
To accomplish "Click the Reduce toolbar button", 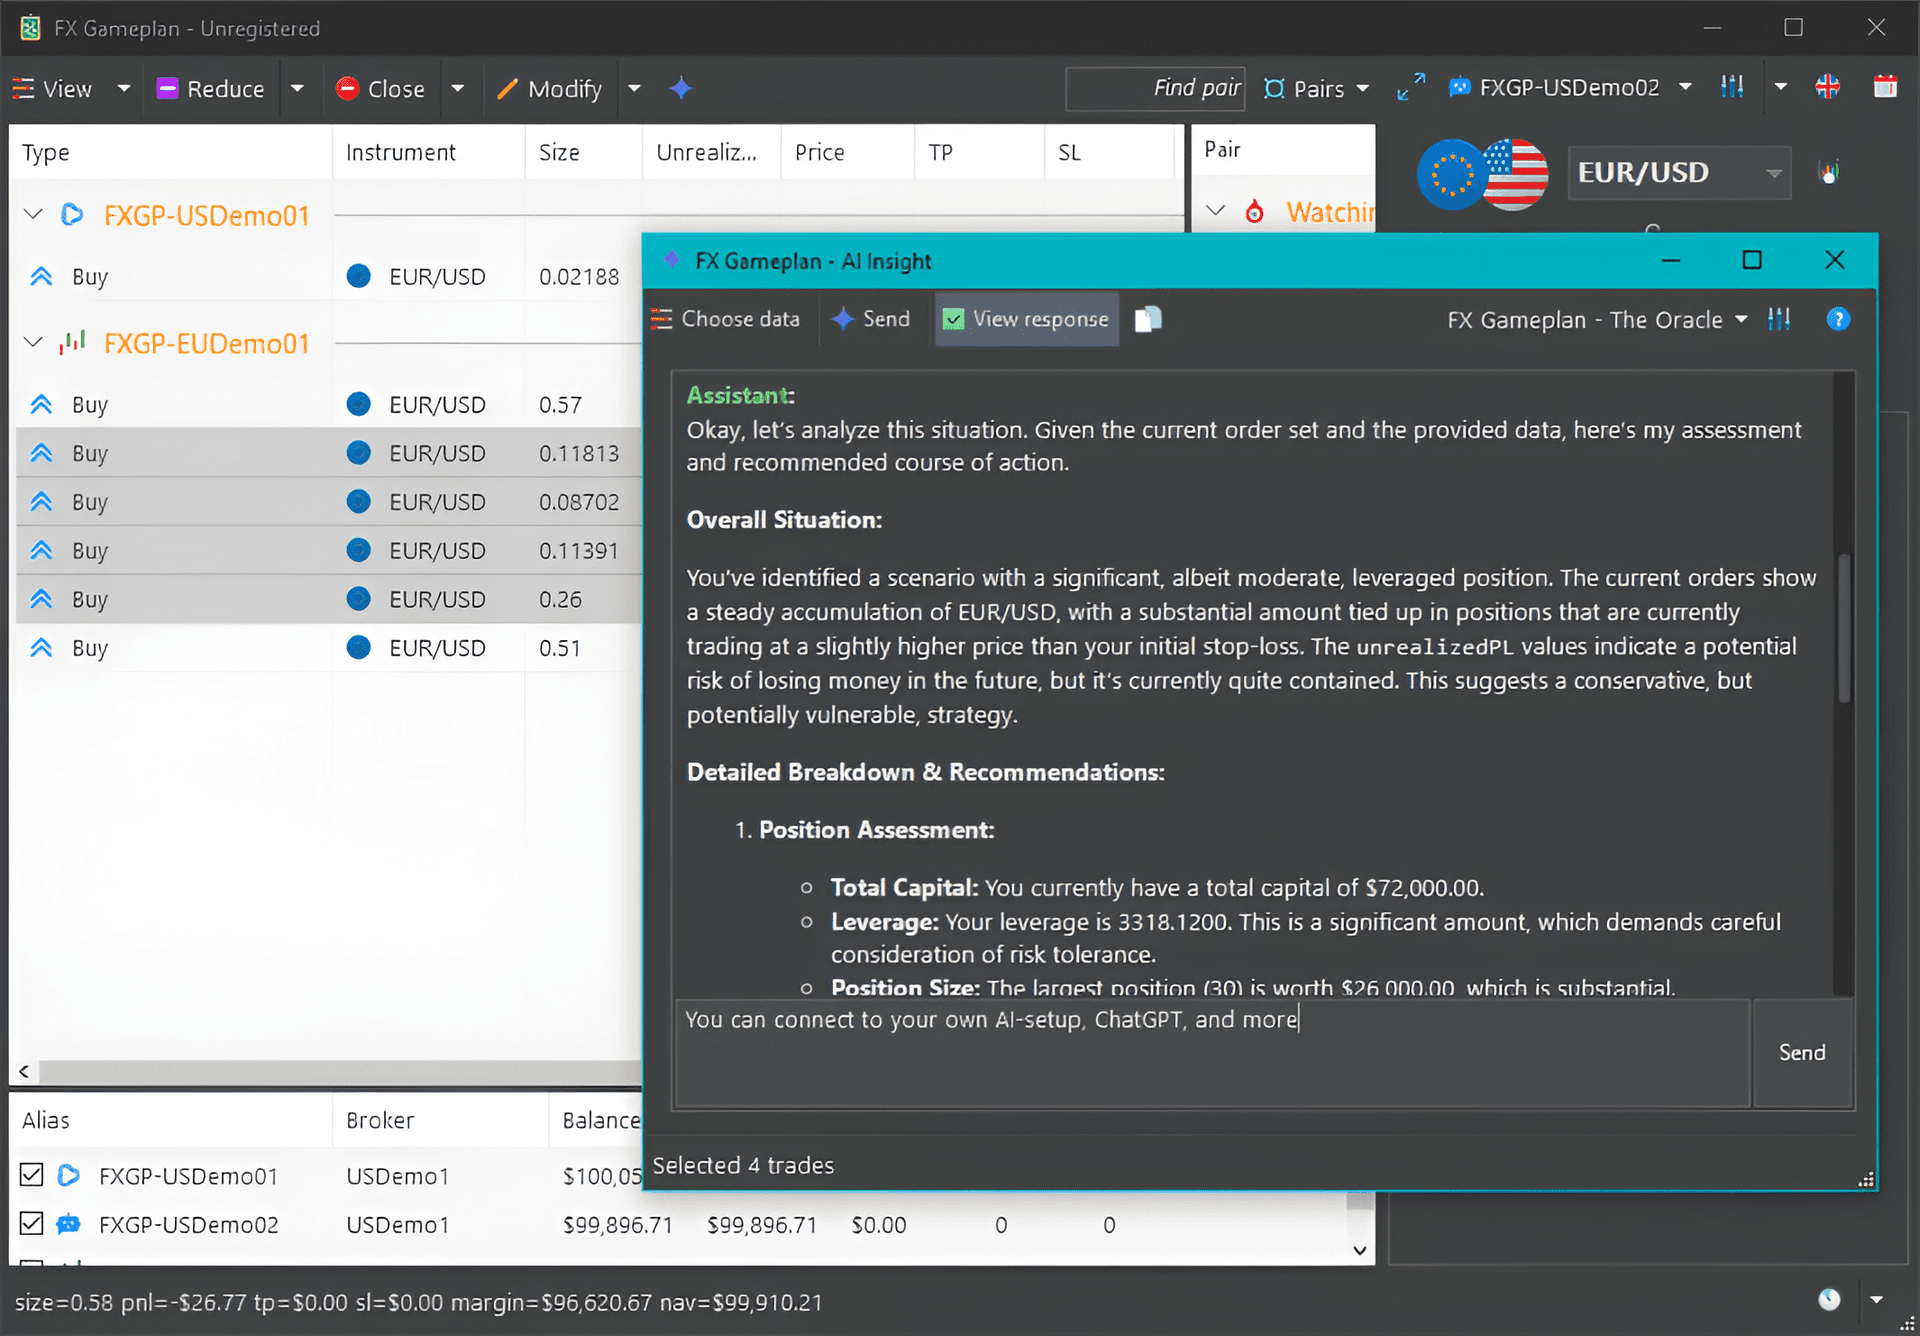I will (211, 89).
